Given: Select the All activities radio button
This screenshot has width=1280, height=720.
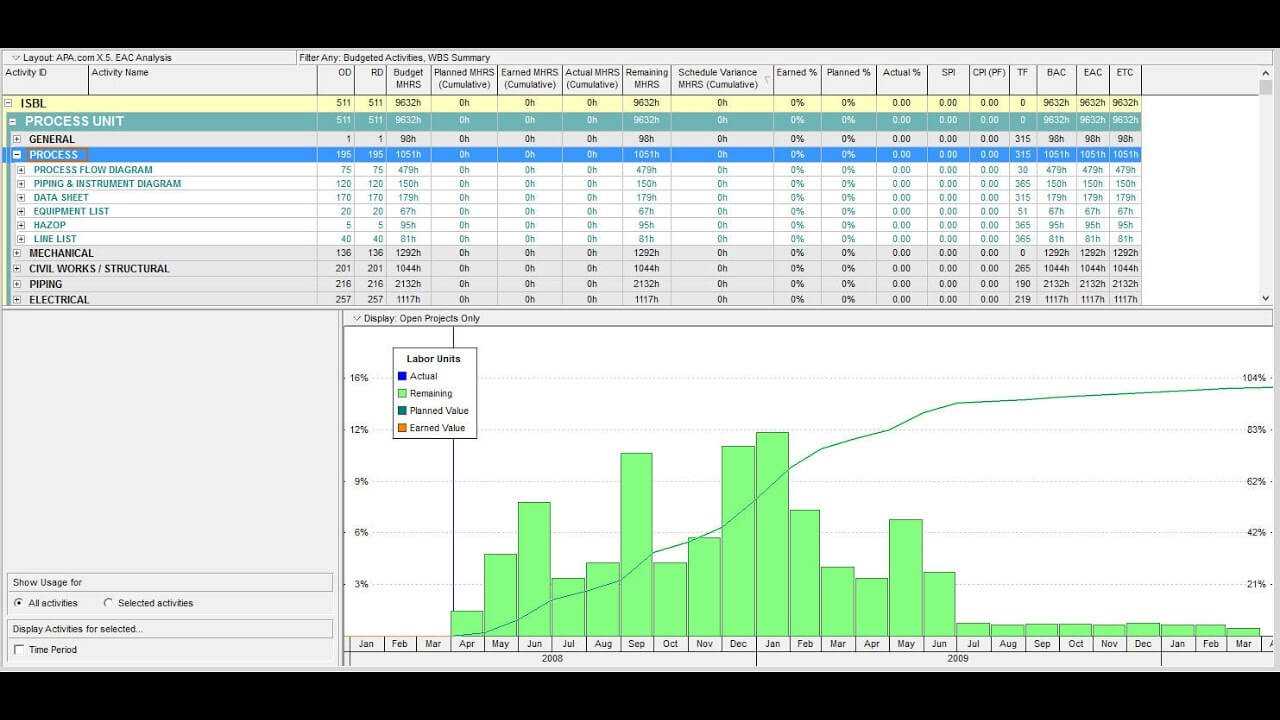Looking at the screenshot, I should click(x=19, y=603).
